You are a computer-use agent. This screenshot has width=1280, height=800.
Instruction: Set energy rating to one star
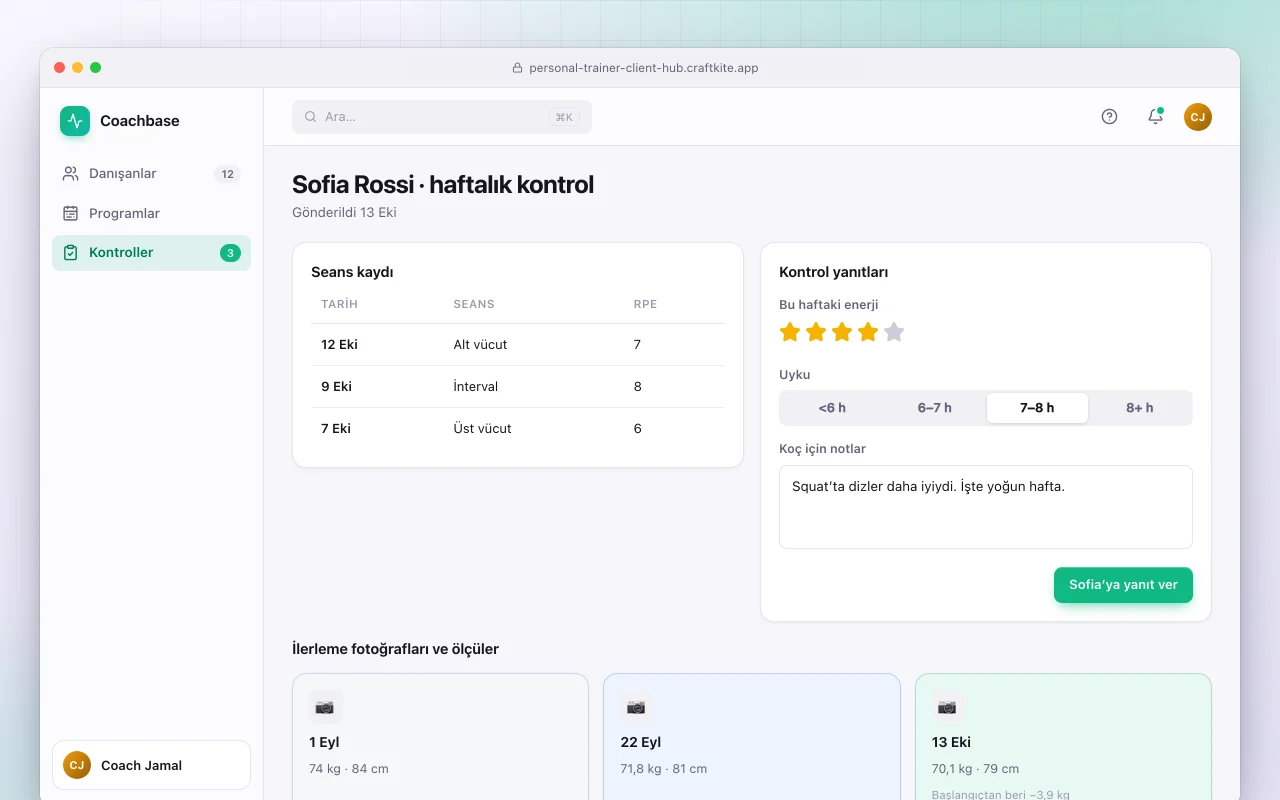(x=790, y=332)
